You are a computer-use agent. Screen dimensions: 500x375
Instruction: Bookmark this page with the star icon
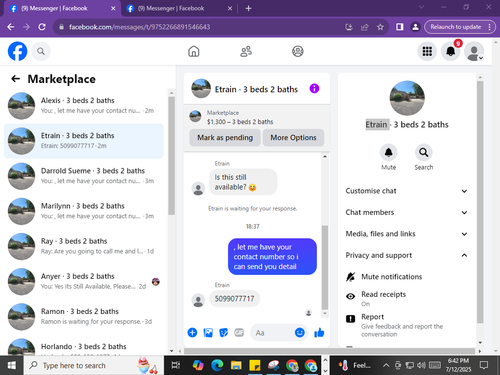point(380,27)
